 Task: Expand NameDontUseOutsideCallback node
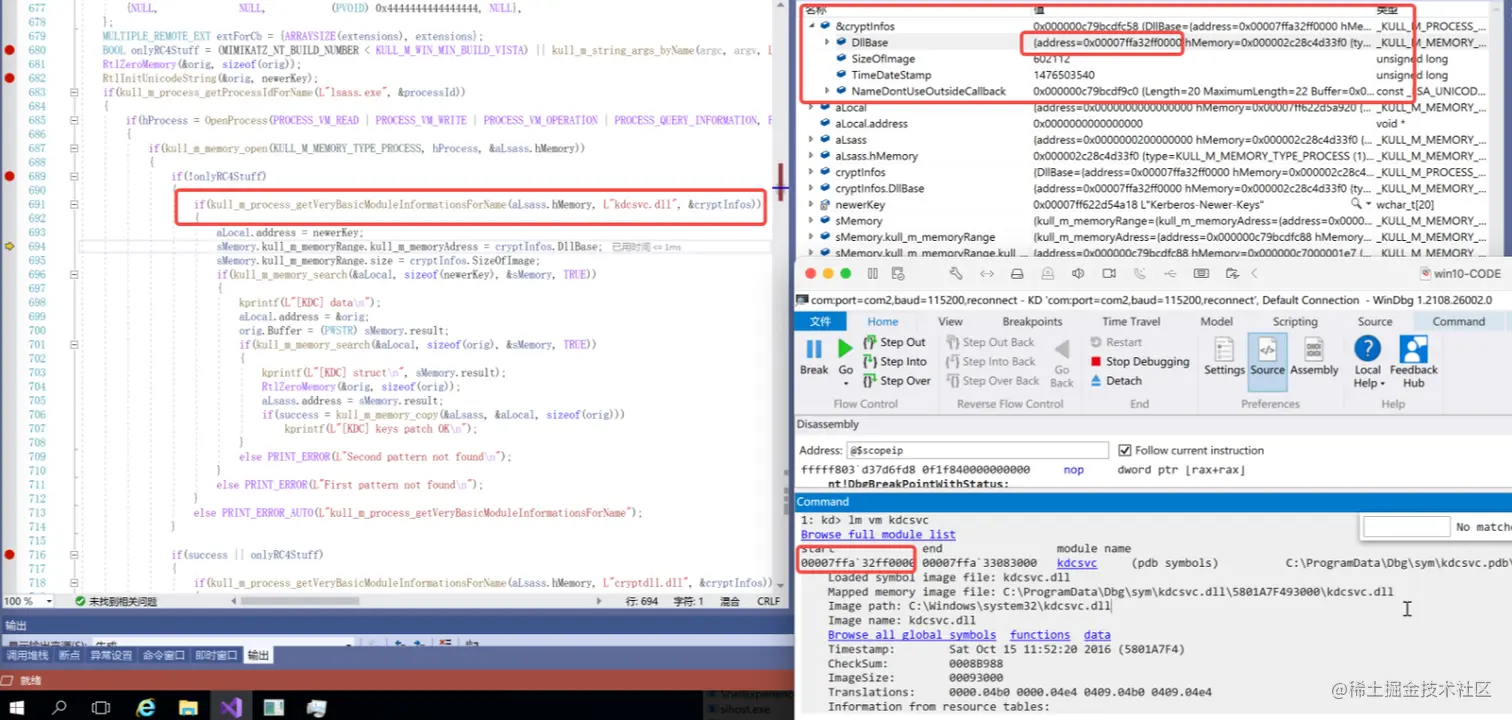coord(827,91)
